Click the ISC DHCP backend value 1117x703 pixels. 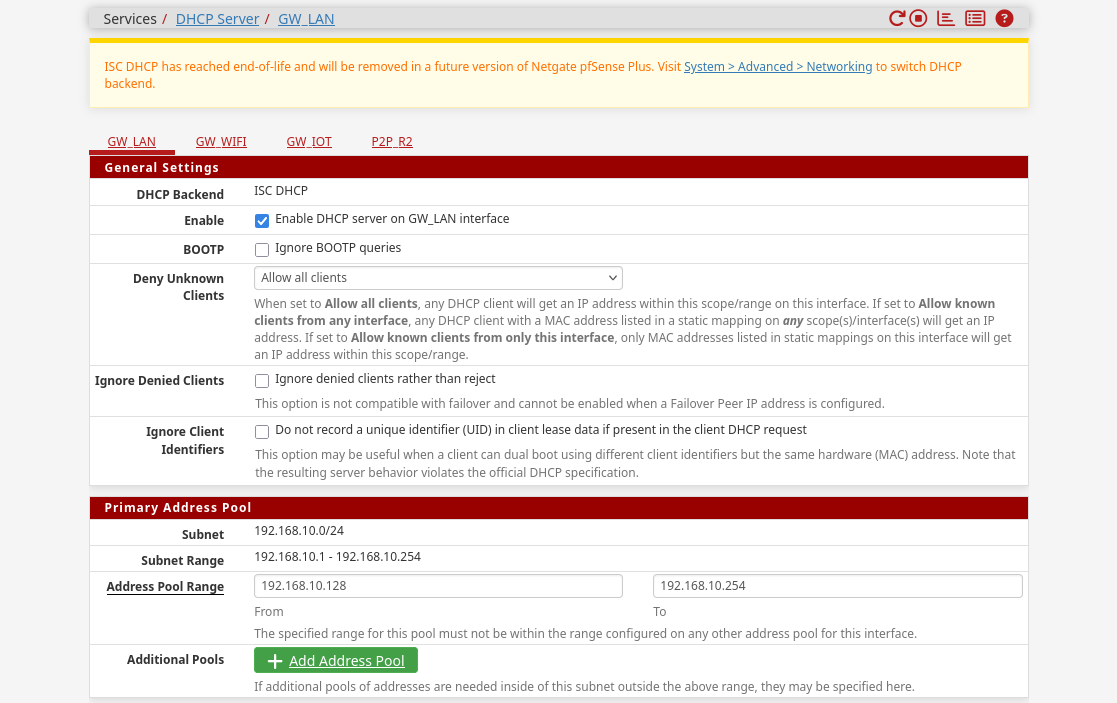coord(281,191)
